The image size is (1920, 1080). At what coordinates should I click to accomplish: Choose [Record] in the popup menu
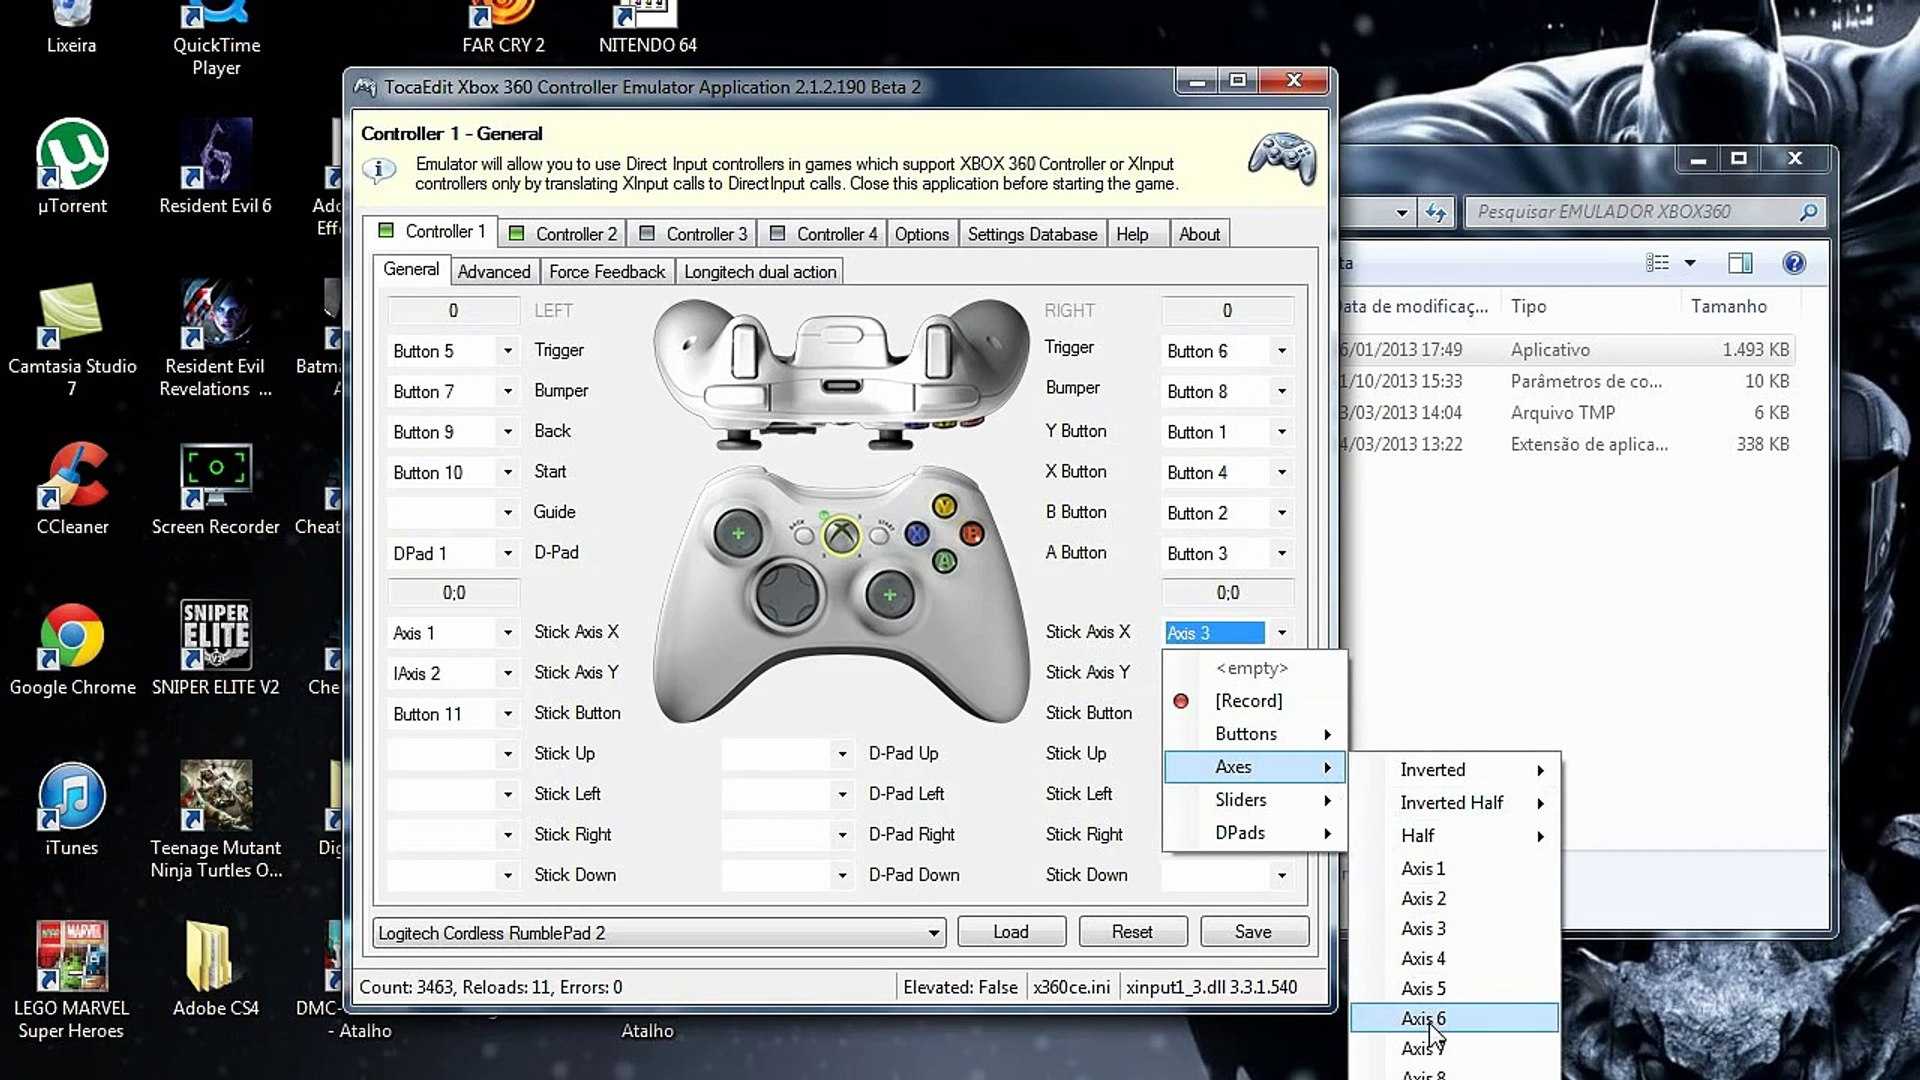pyautogui.click(x=1255, y=701)
